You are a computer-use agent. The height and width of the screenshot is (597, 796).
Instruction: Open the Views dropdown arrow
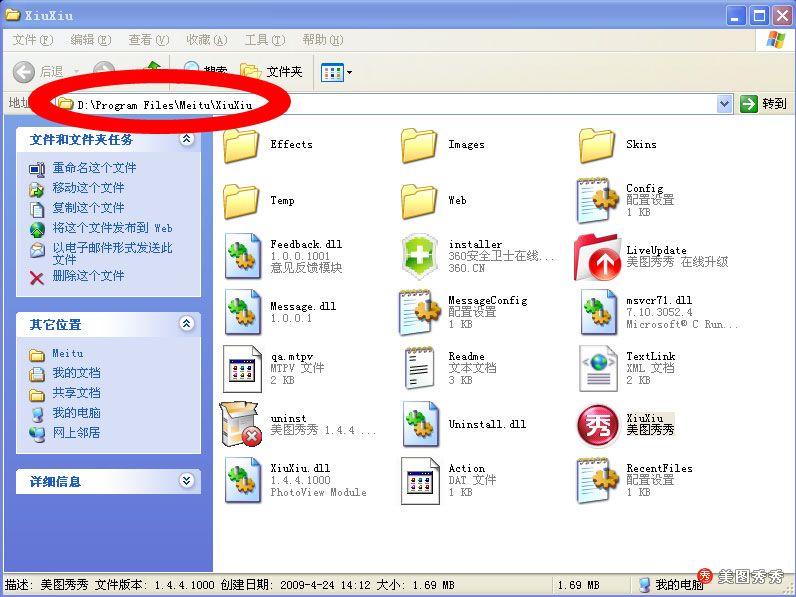349,73
